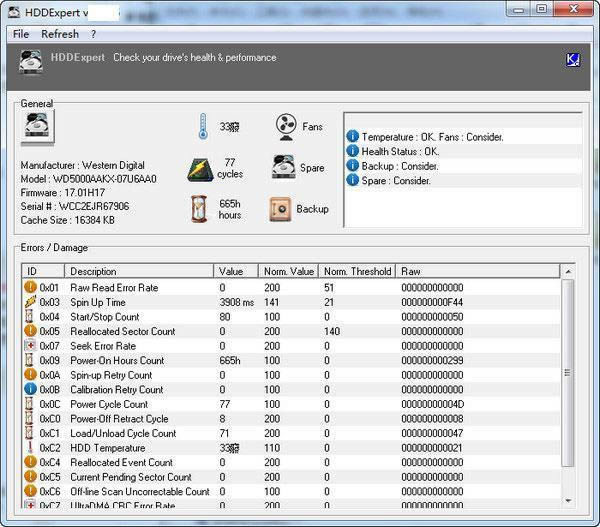Sort by Description column header
The image size is (600, 527).
coord(139,271)
